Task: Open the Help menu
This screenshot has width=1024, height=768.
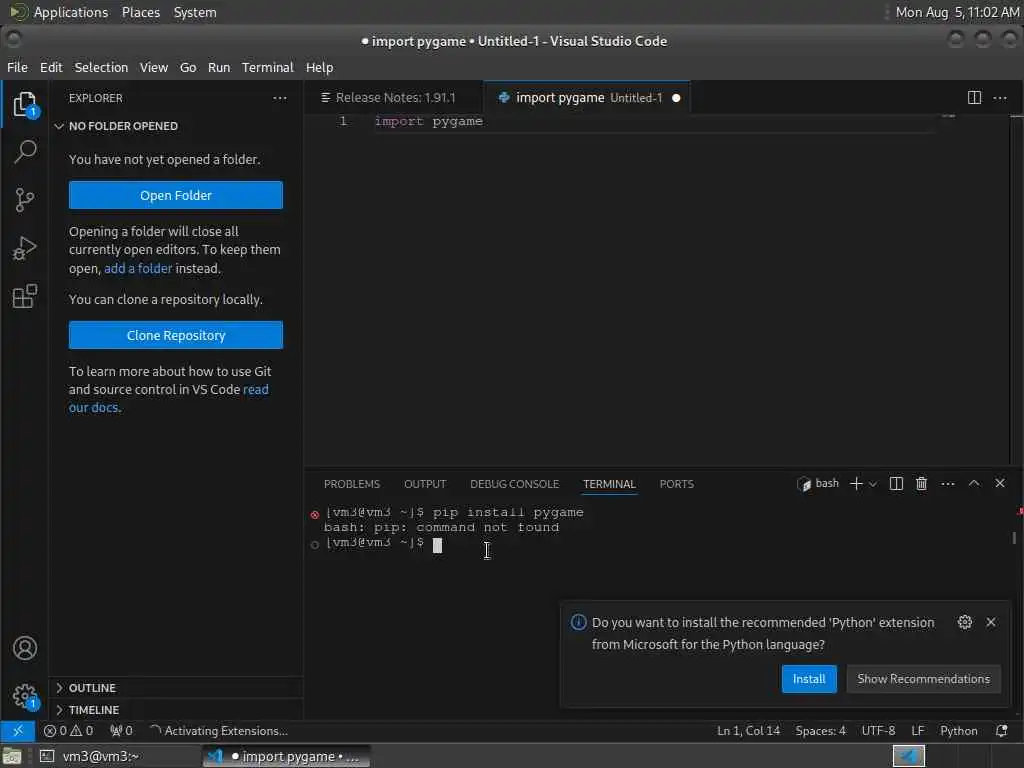Action: tap(319, 67)
